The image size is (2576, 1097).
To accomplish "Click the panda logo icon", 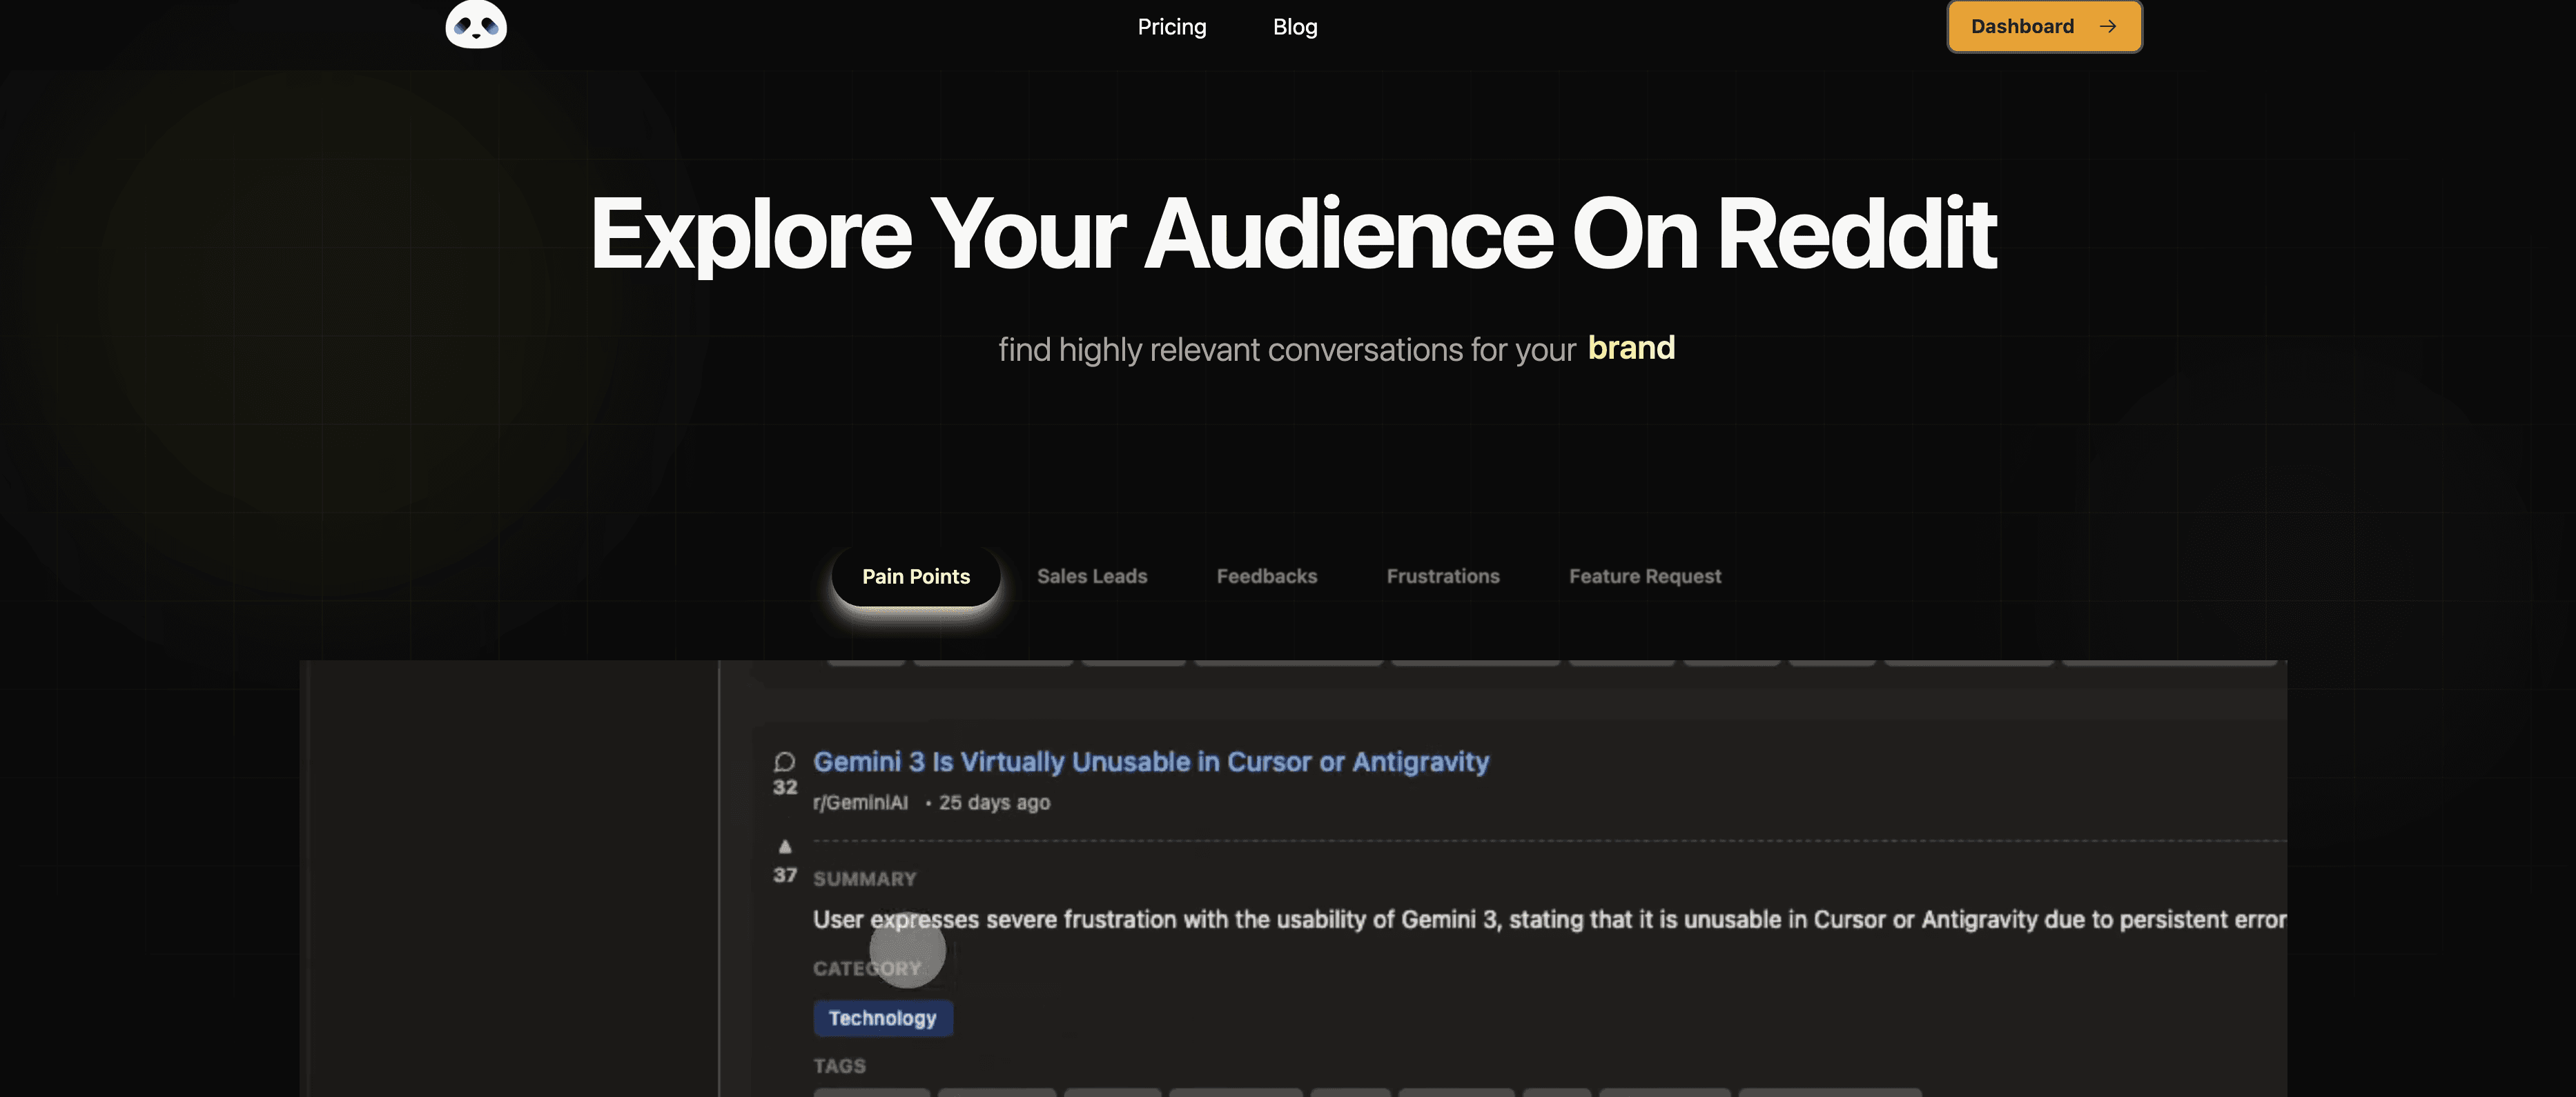I will coord(476,24).
